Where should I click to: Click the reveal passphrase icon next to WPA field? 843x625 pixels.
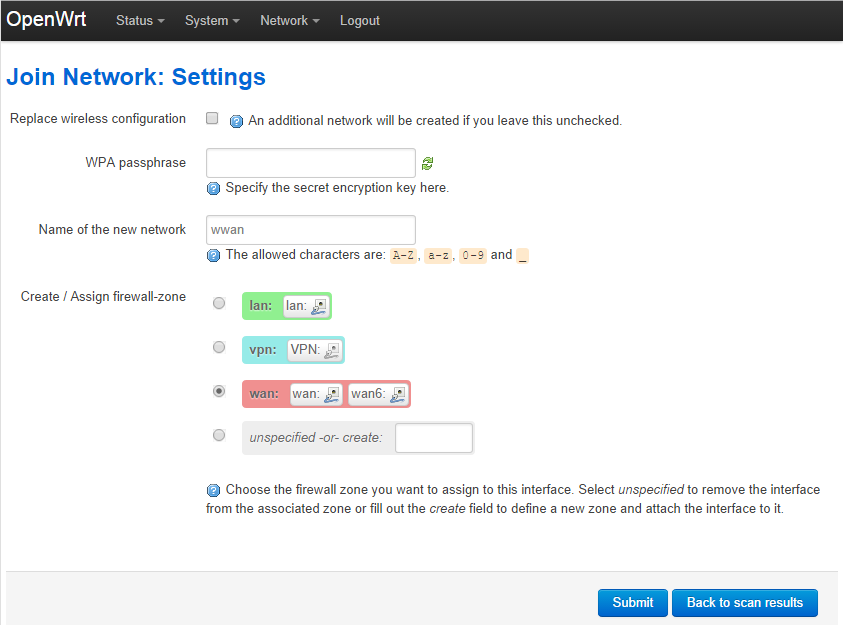click(427, 163)
